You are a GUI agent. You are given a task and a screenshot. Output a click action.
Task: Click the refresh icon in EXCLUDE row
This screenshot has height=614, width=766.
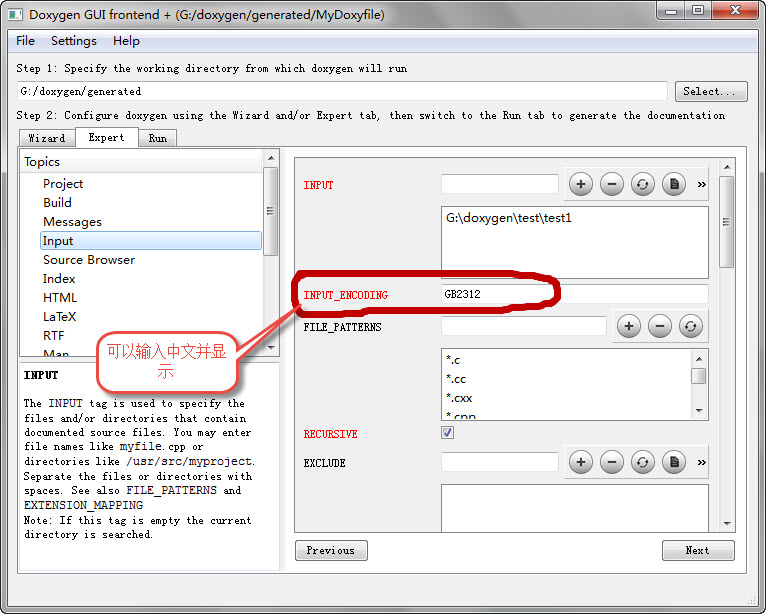[642, 462]
